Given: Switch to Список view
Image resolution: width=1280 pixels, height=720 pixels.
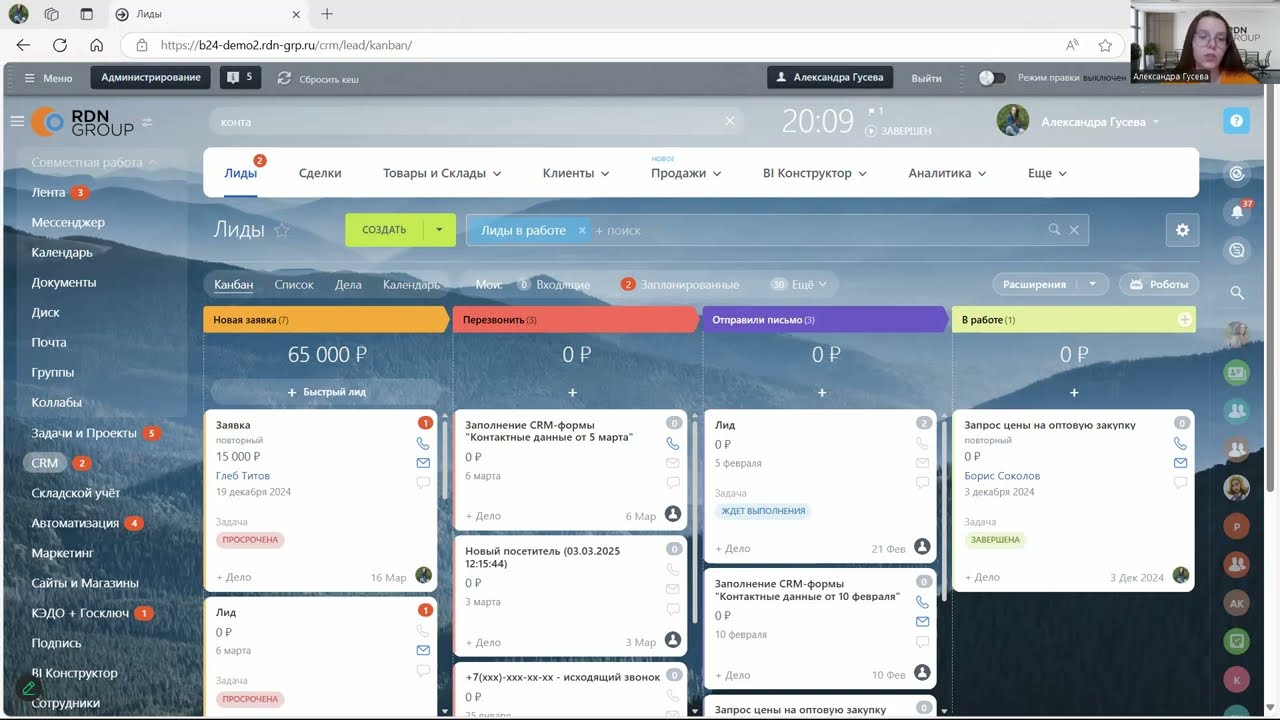Looking at the screenshot, I should (294, 284).
